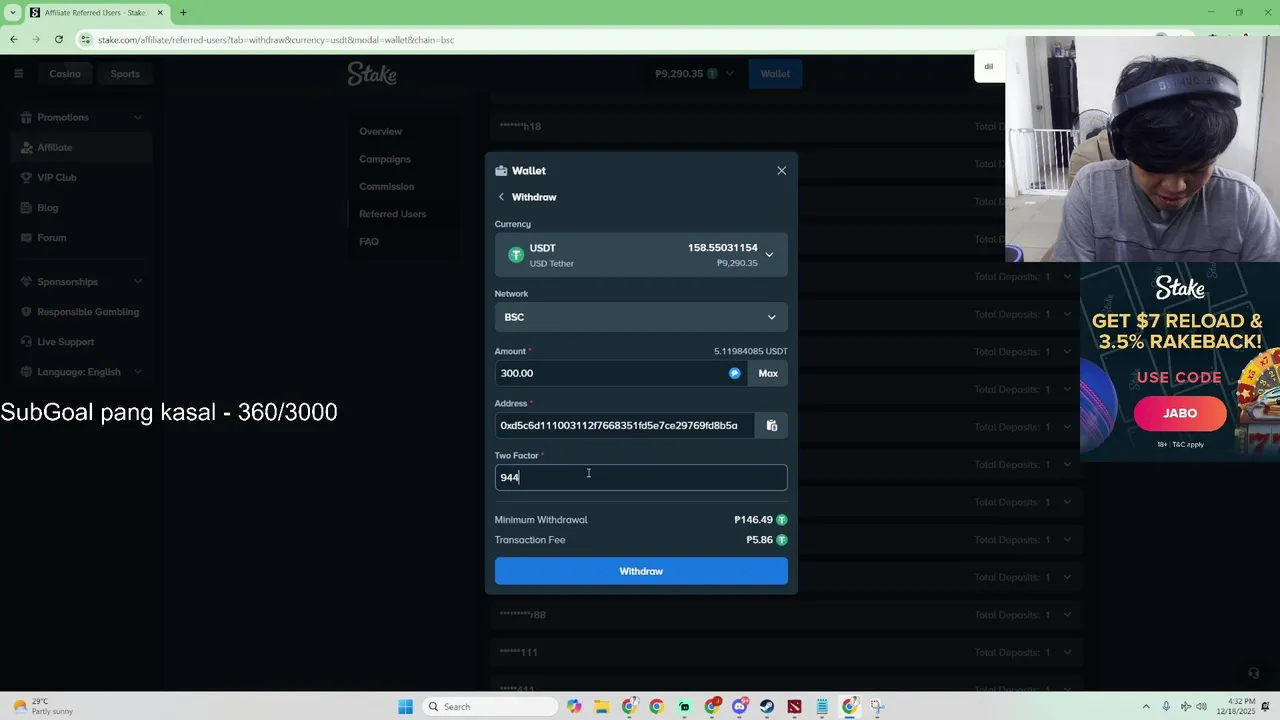Open a new browser tab
The height and width of the screenshot is (720, 1280).
click(x=183, y=12)
